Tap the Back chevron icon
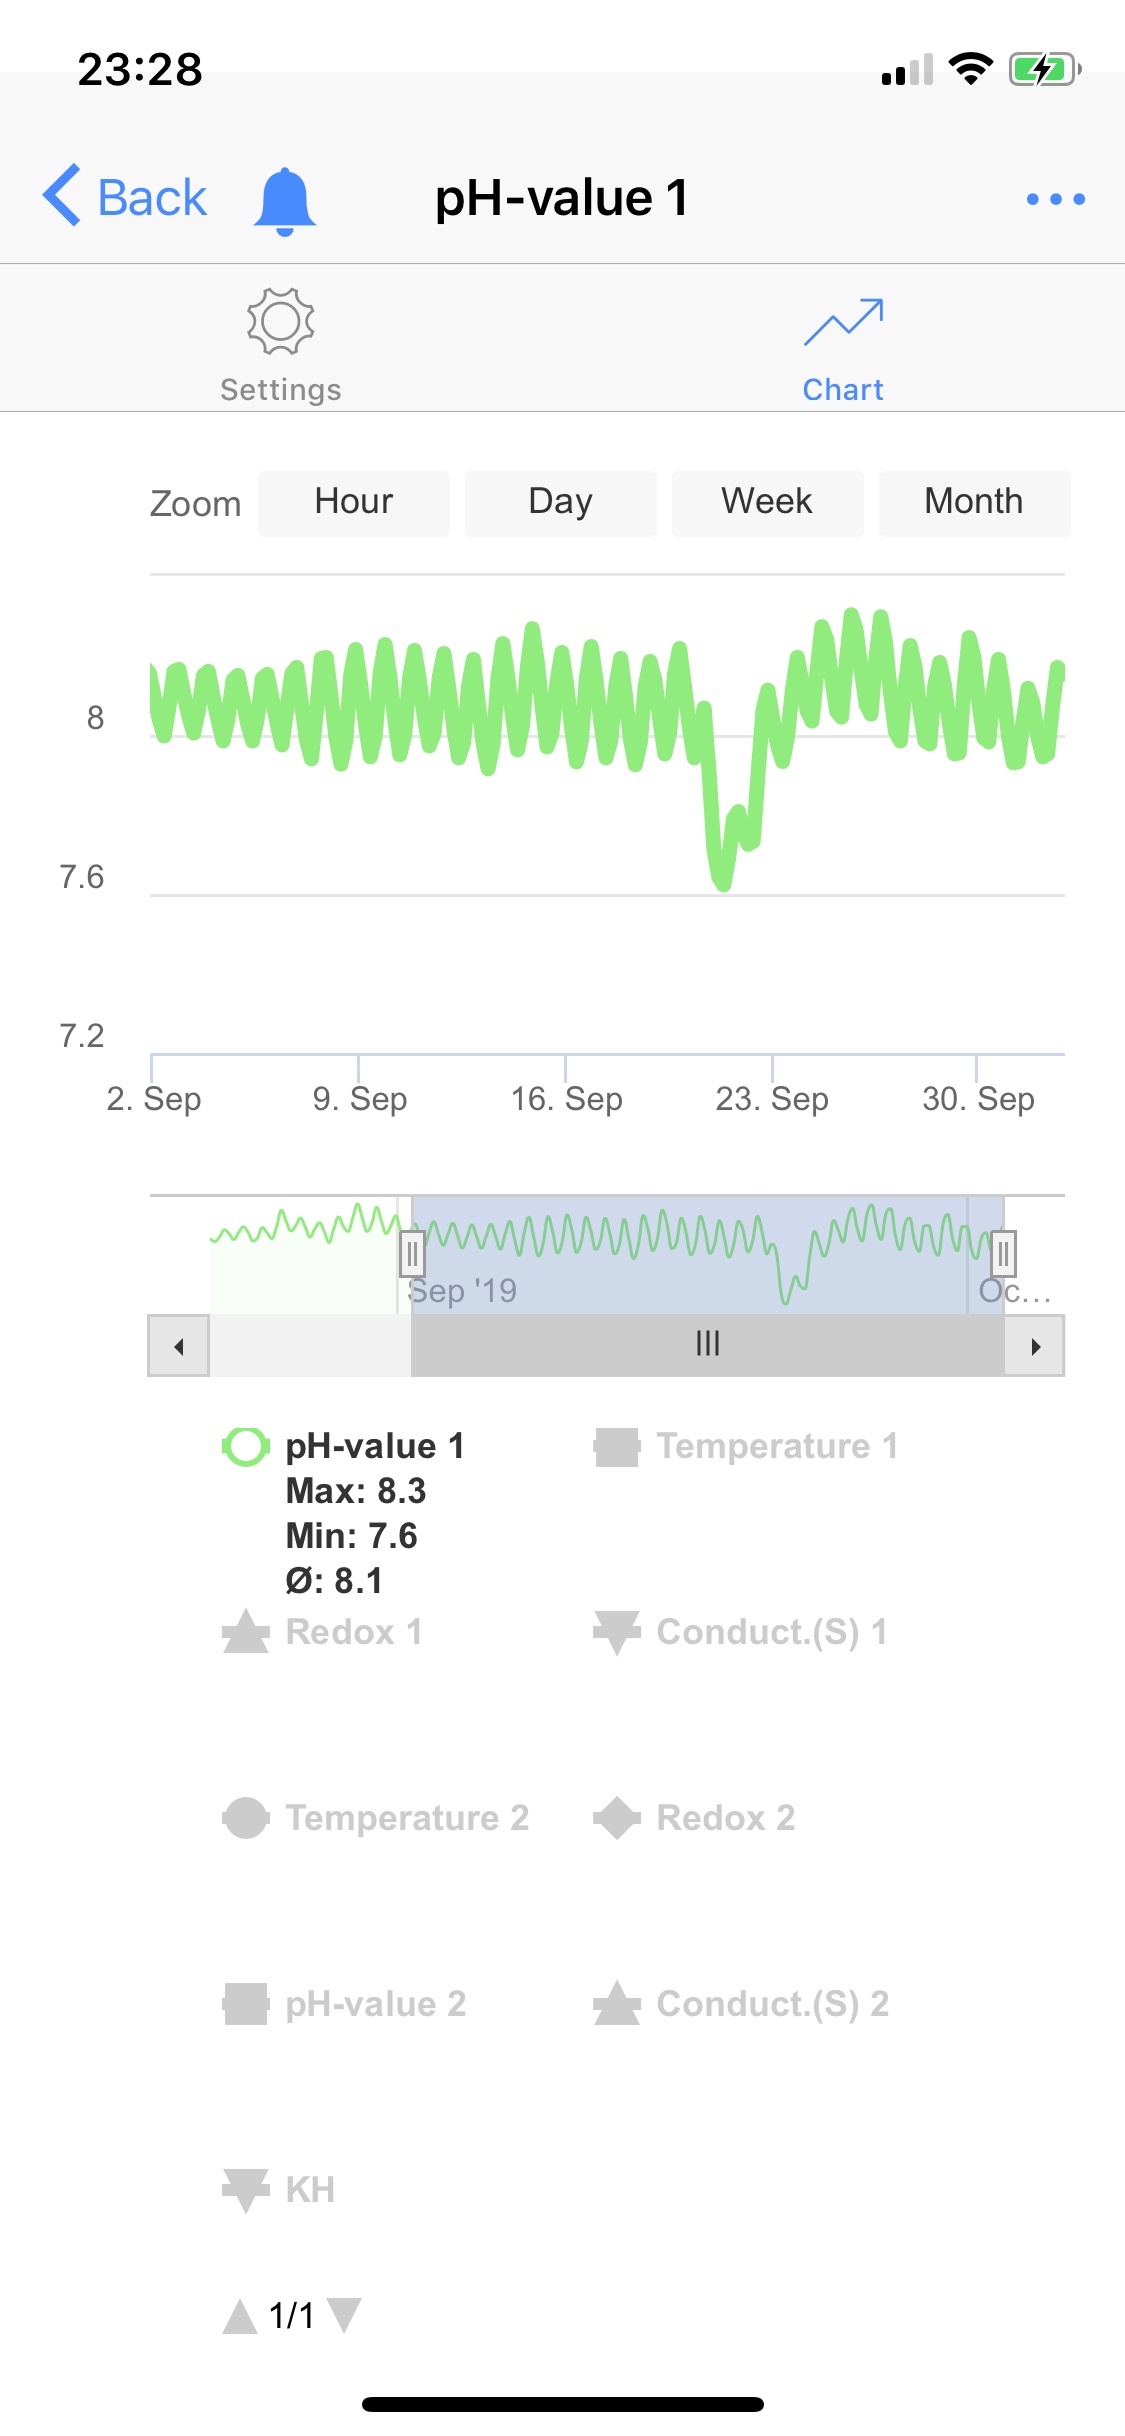Screen dimensions: 1125x2436 pos(62,195)
